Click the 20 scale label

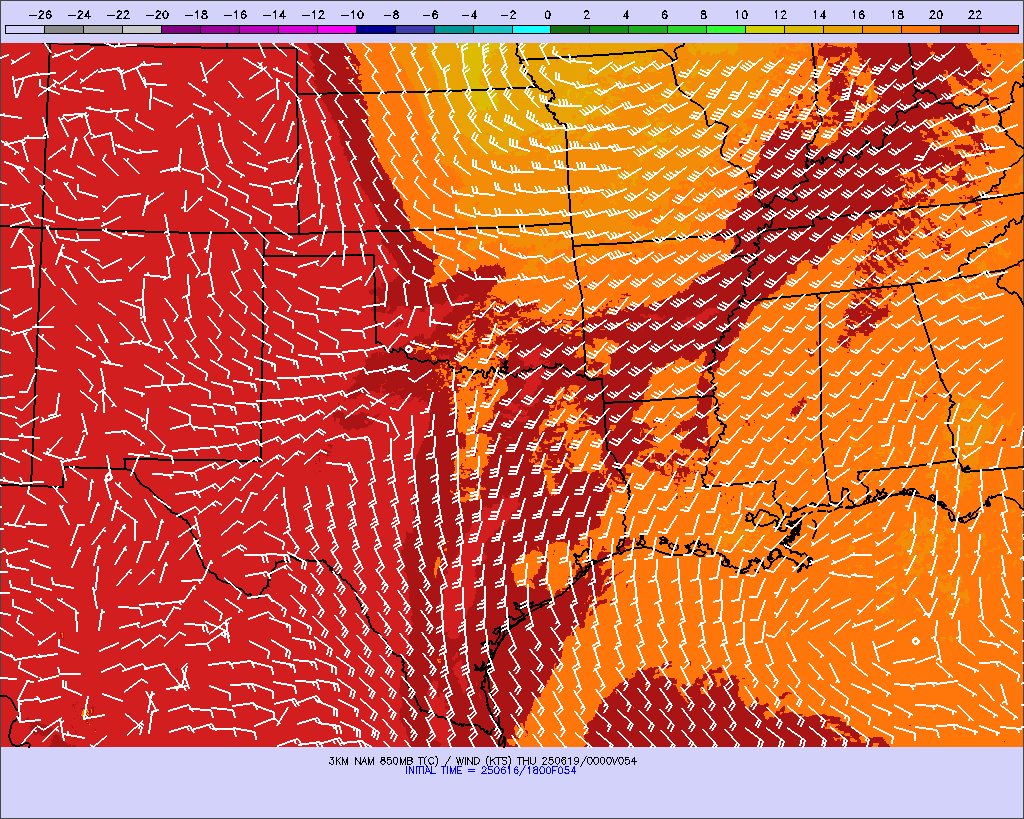(x=936, y=14)
